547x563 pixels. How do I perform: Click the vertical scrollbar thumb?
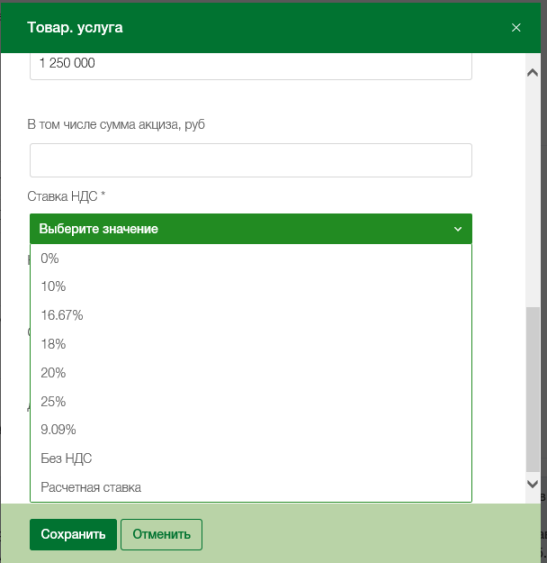(x=533, y=389)
